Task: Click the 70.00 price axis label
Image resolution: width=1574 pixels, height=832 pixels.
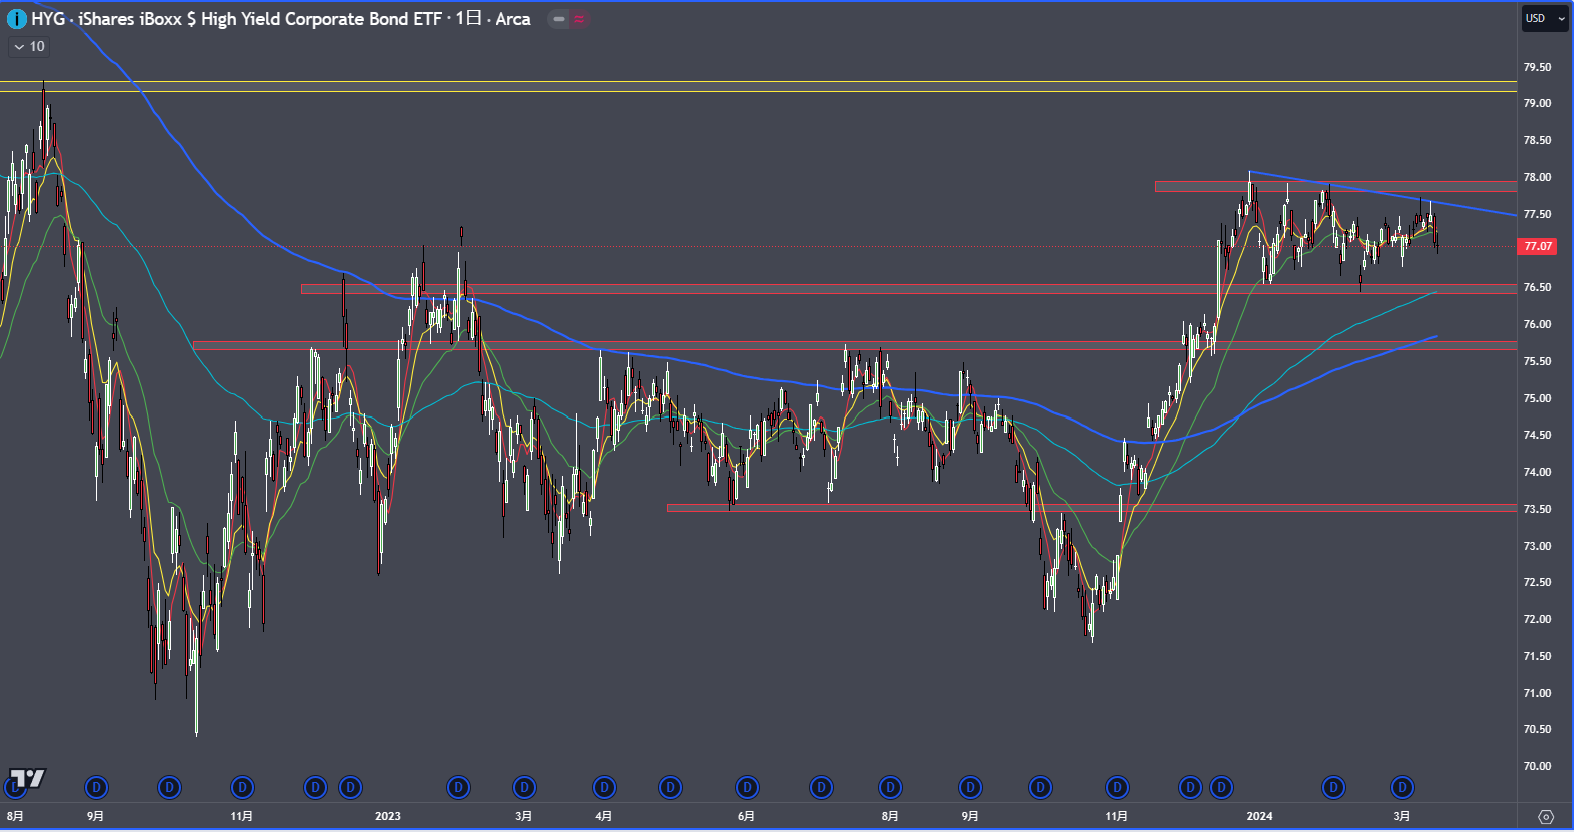Action: (1537, 766)
